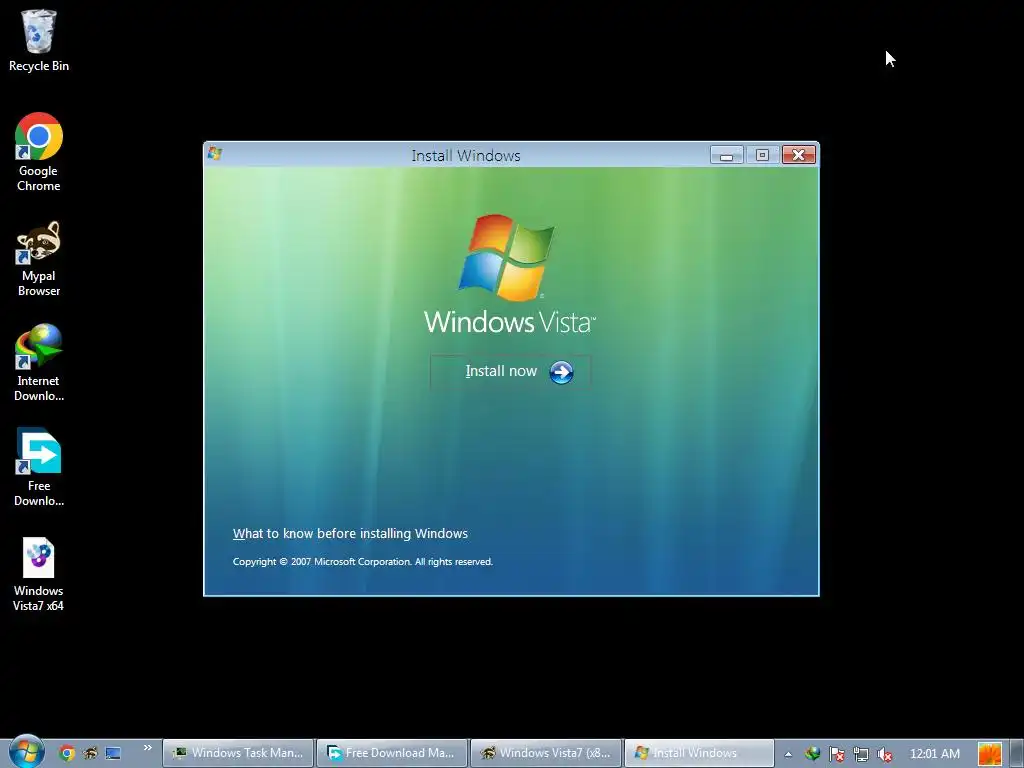Open Mypal Browser desktop shortcut
This screenshot has height=768, width=1024.
pos(39,259)
